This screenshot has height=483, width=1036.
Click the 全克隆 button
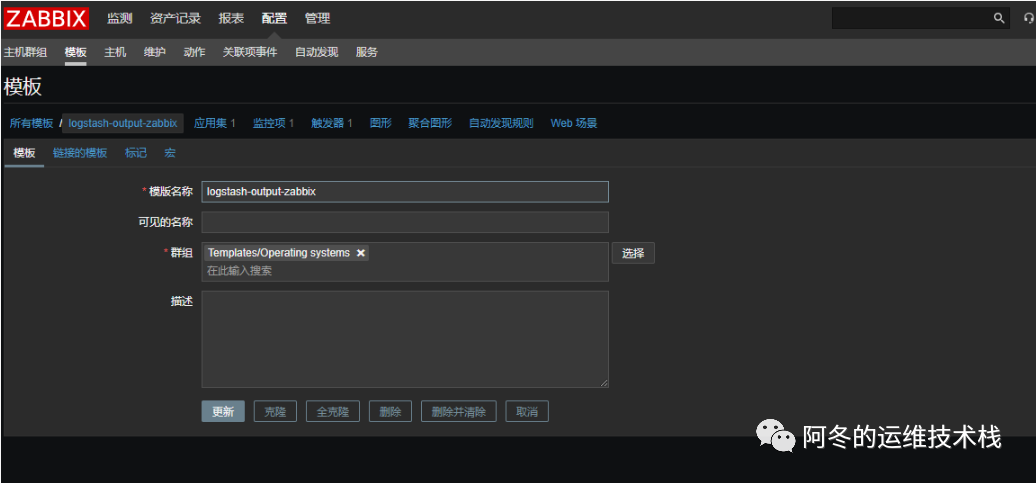click(x=333, y=412)
